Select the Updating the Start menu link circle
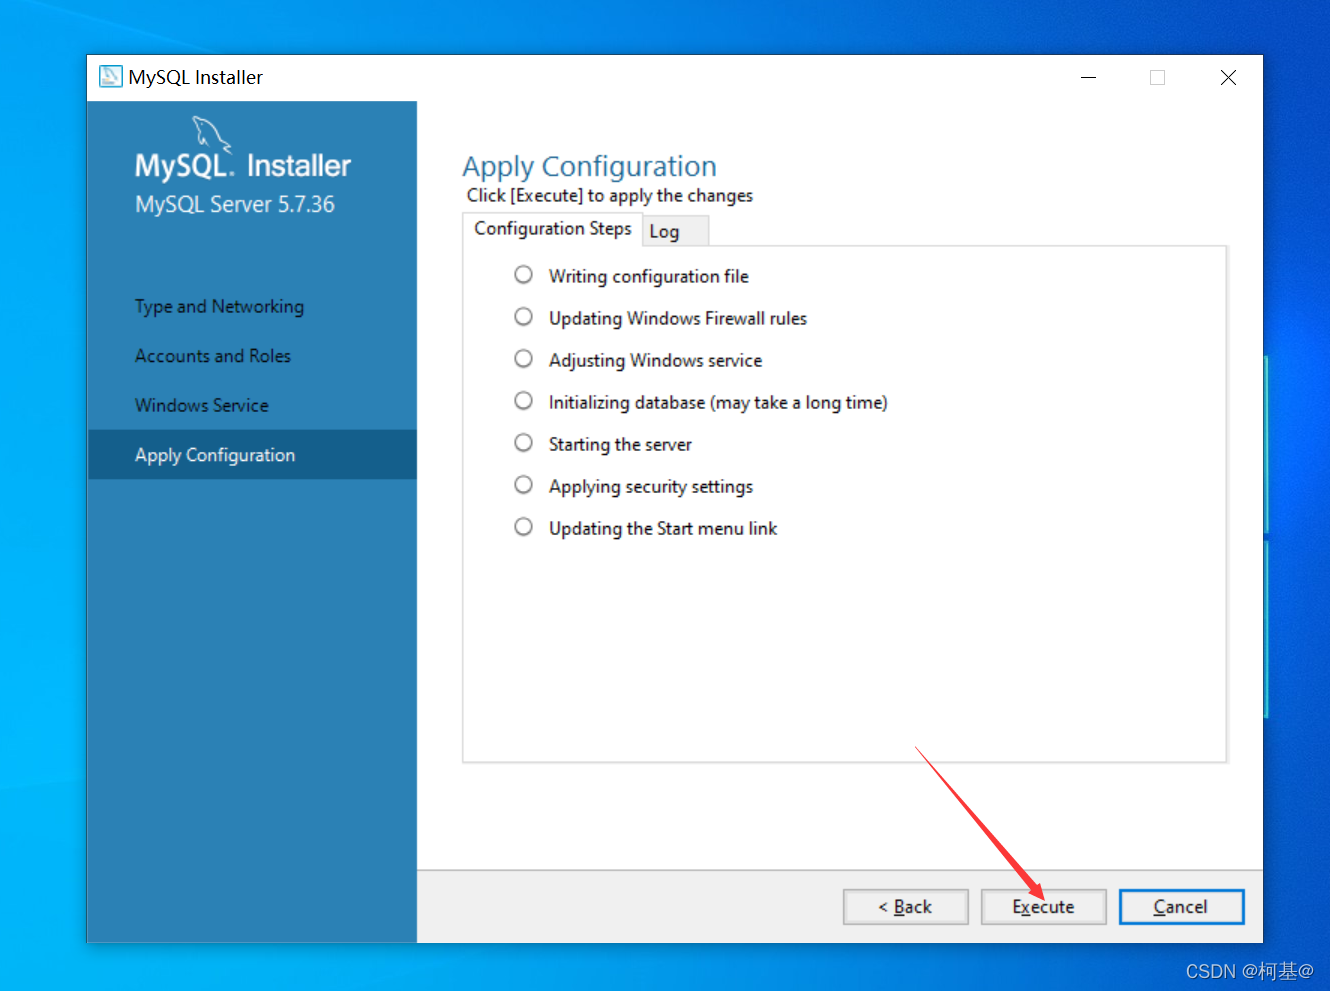 click(x=523, y=527)
